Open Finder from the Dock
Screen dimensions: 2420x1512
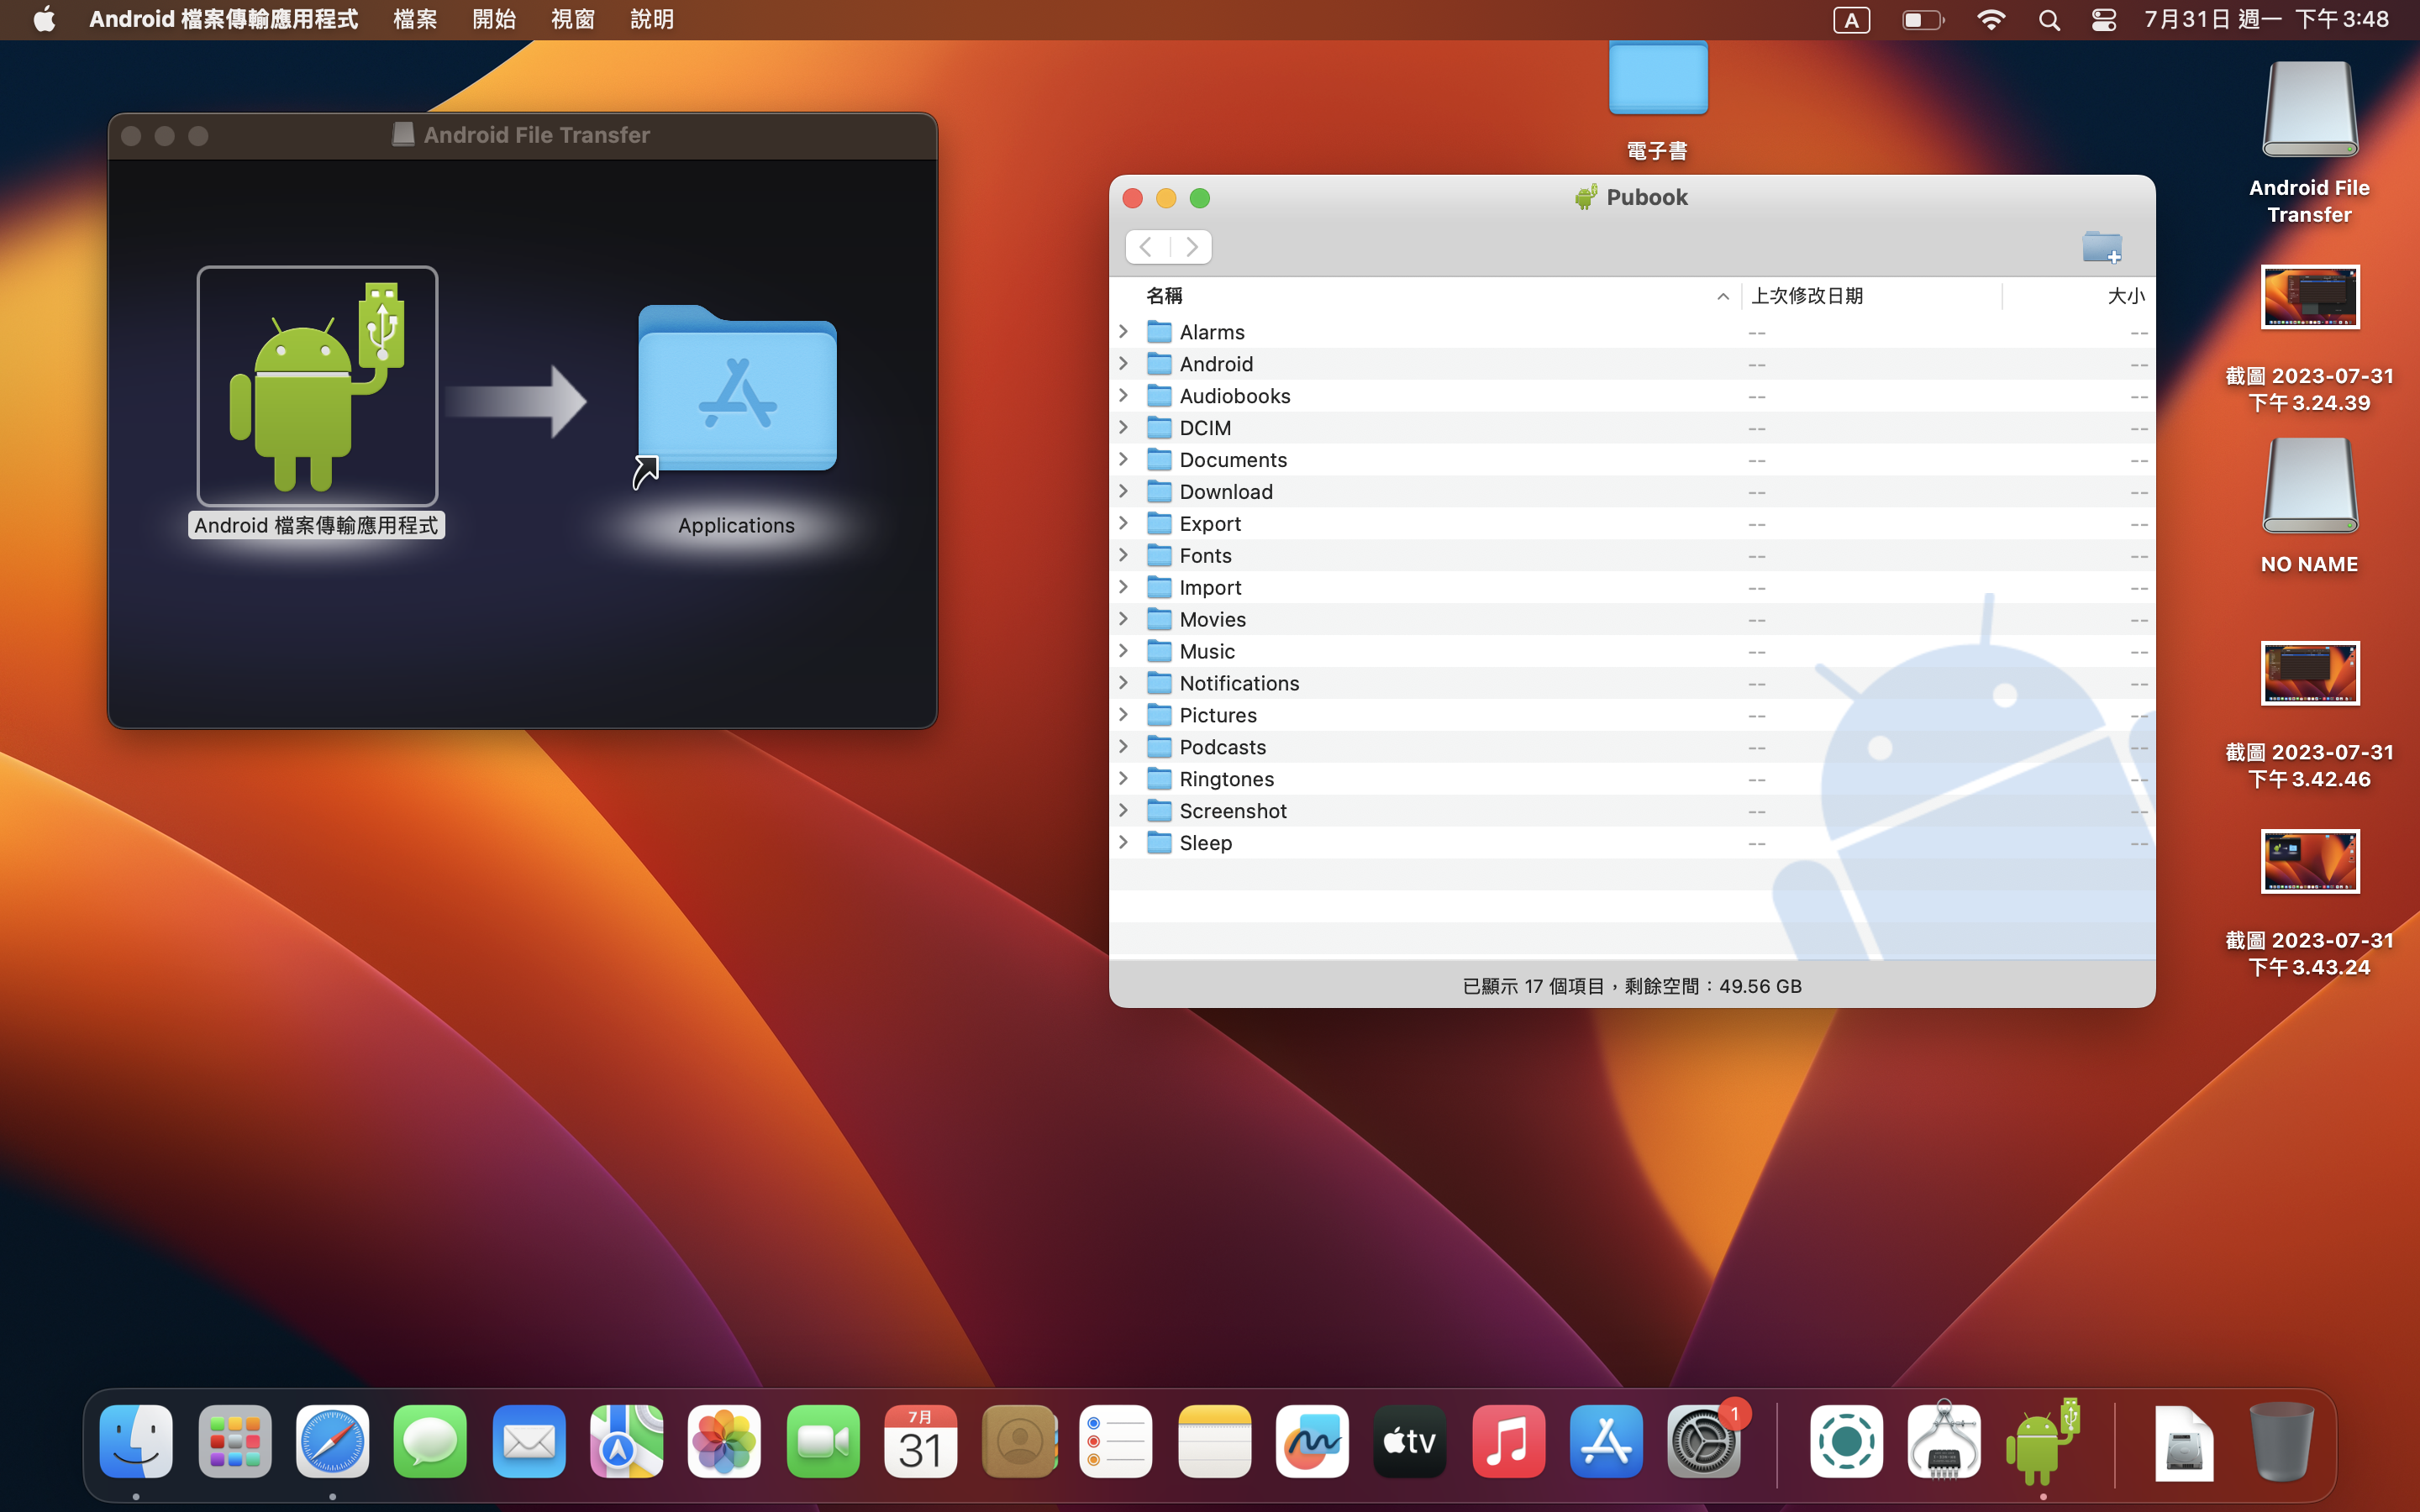136,1441
